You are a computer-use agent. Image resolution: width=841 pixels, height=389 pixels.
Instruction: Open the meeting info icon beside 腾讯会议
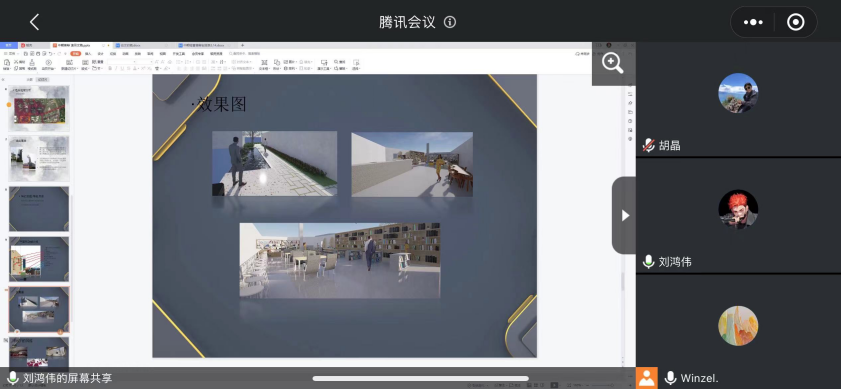[450, 22]
